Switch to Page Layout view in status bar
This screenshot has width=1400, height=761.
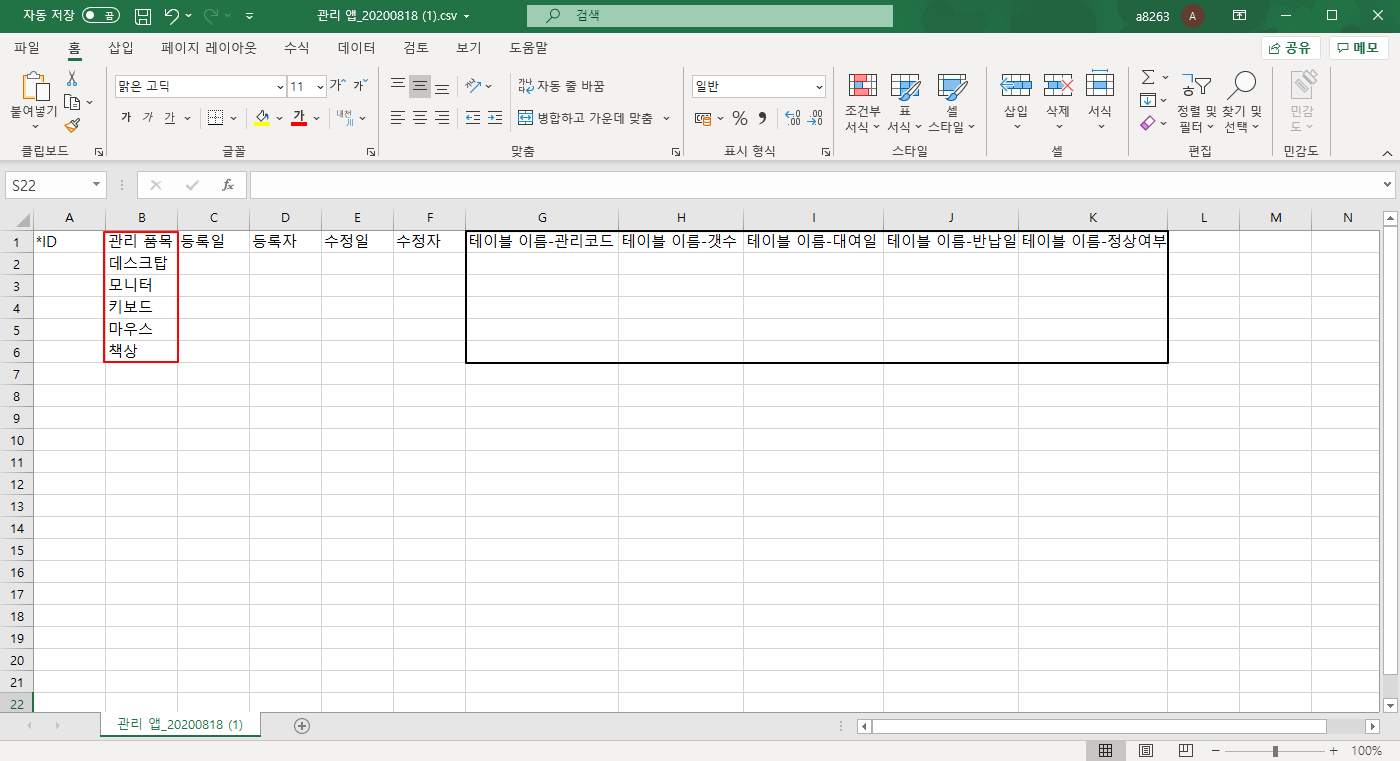click(1146, 750)
